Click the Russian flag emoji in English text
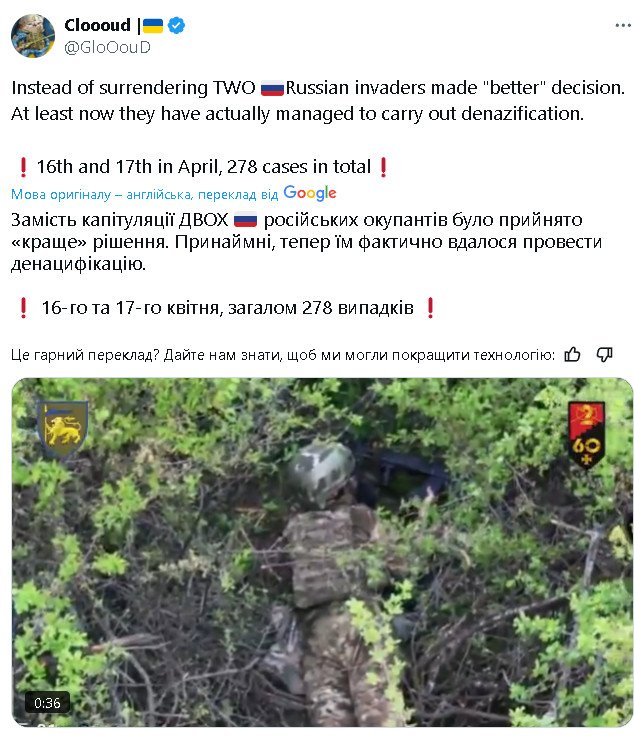Viewport: 634px width, 736px height. 272,88
